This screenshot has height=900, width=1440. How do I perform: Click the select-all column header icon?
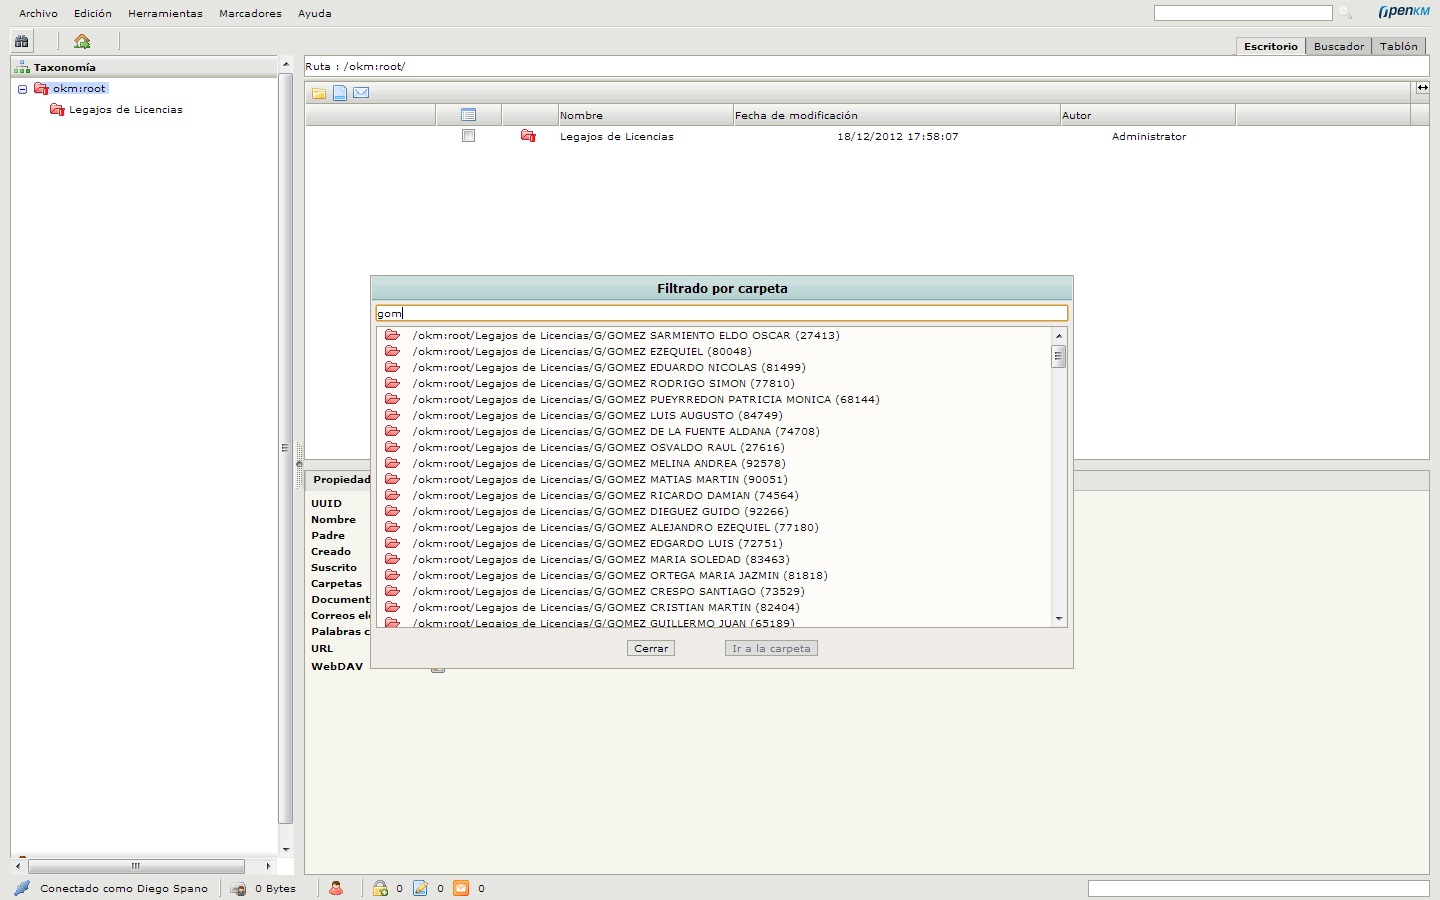click(468, 115)
